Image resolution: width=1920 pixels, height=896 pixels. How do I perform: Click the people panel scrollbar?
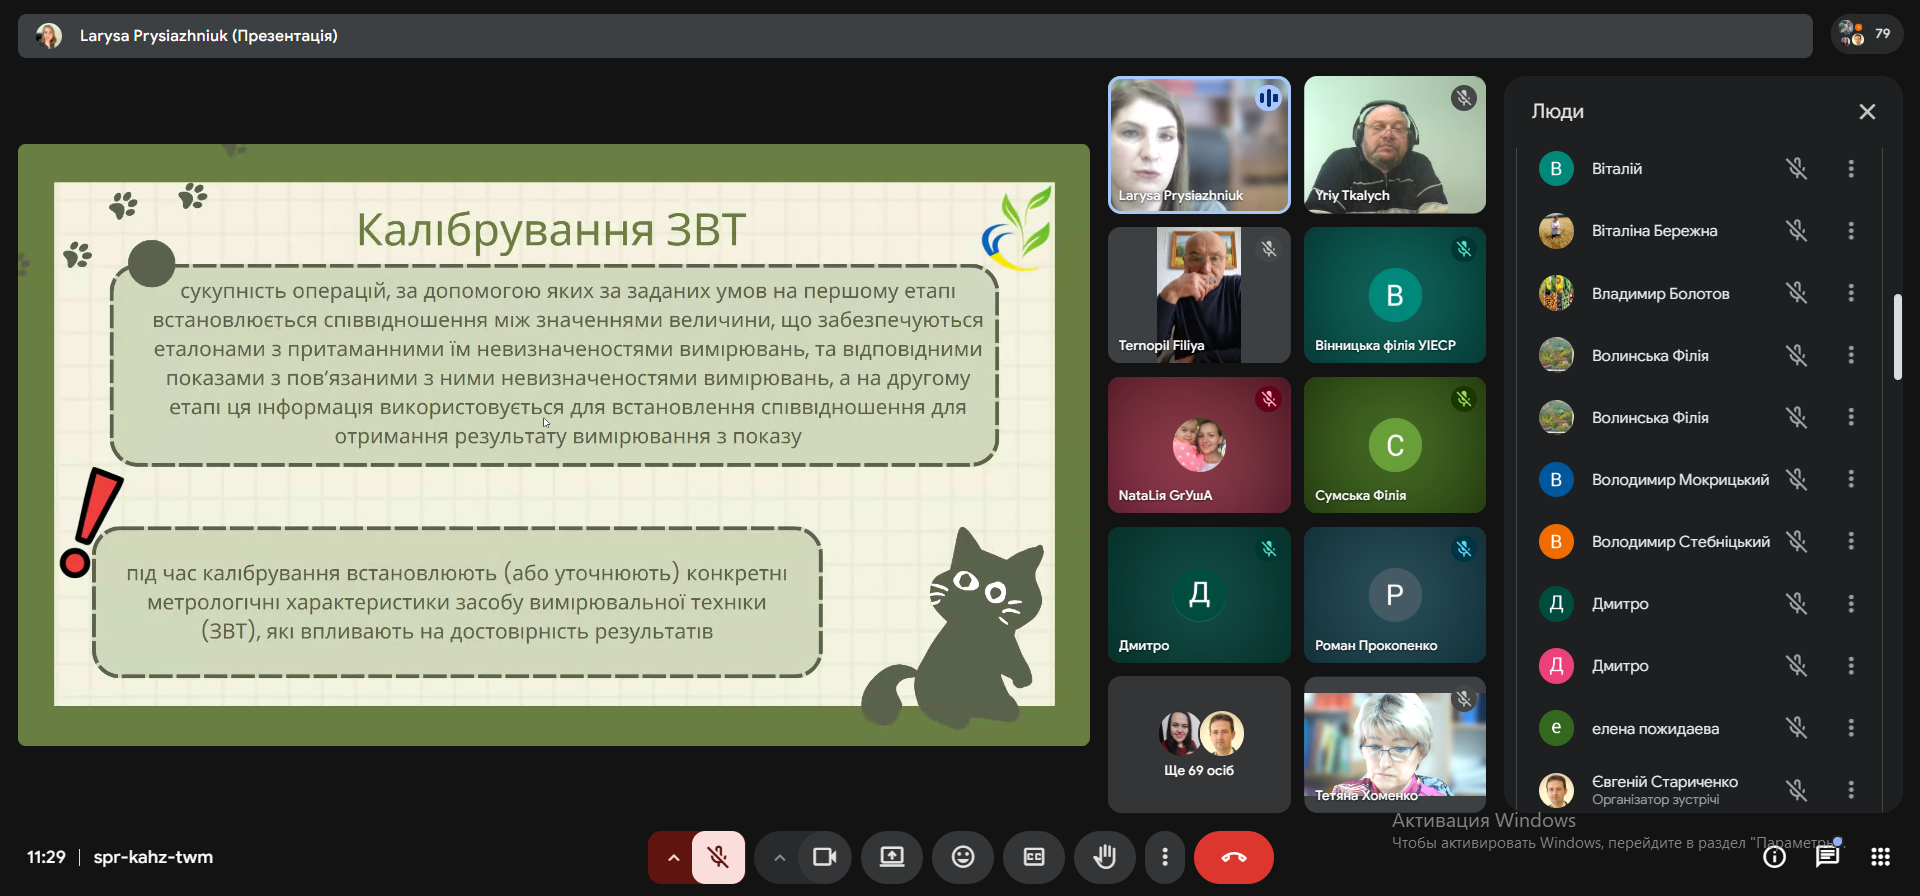click(1897, 337)
